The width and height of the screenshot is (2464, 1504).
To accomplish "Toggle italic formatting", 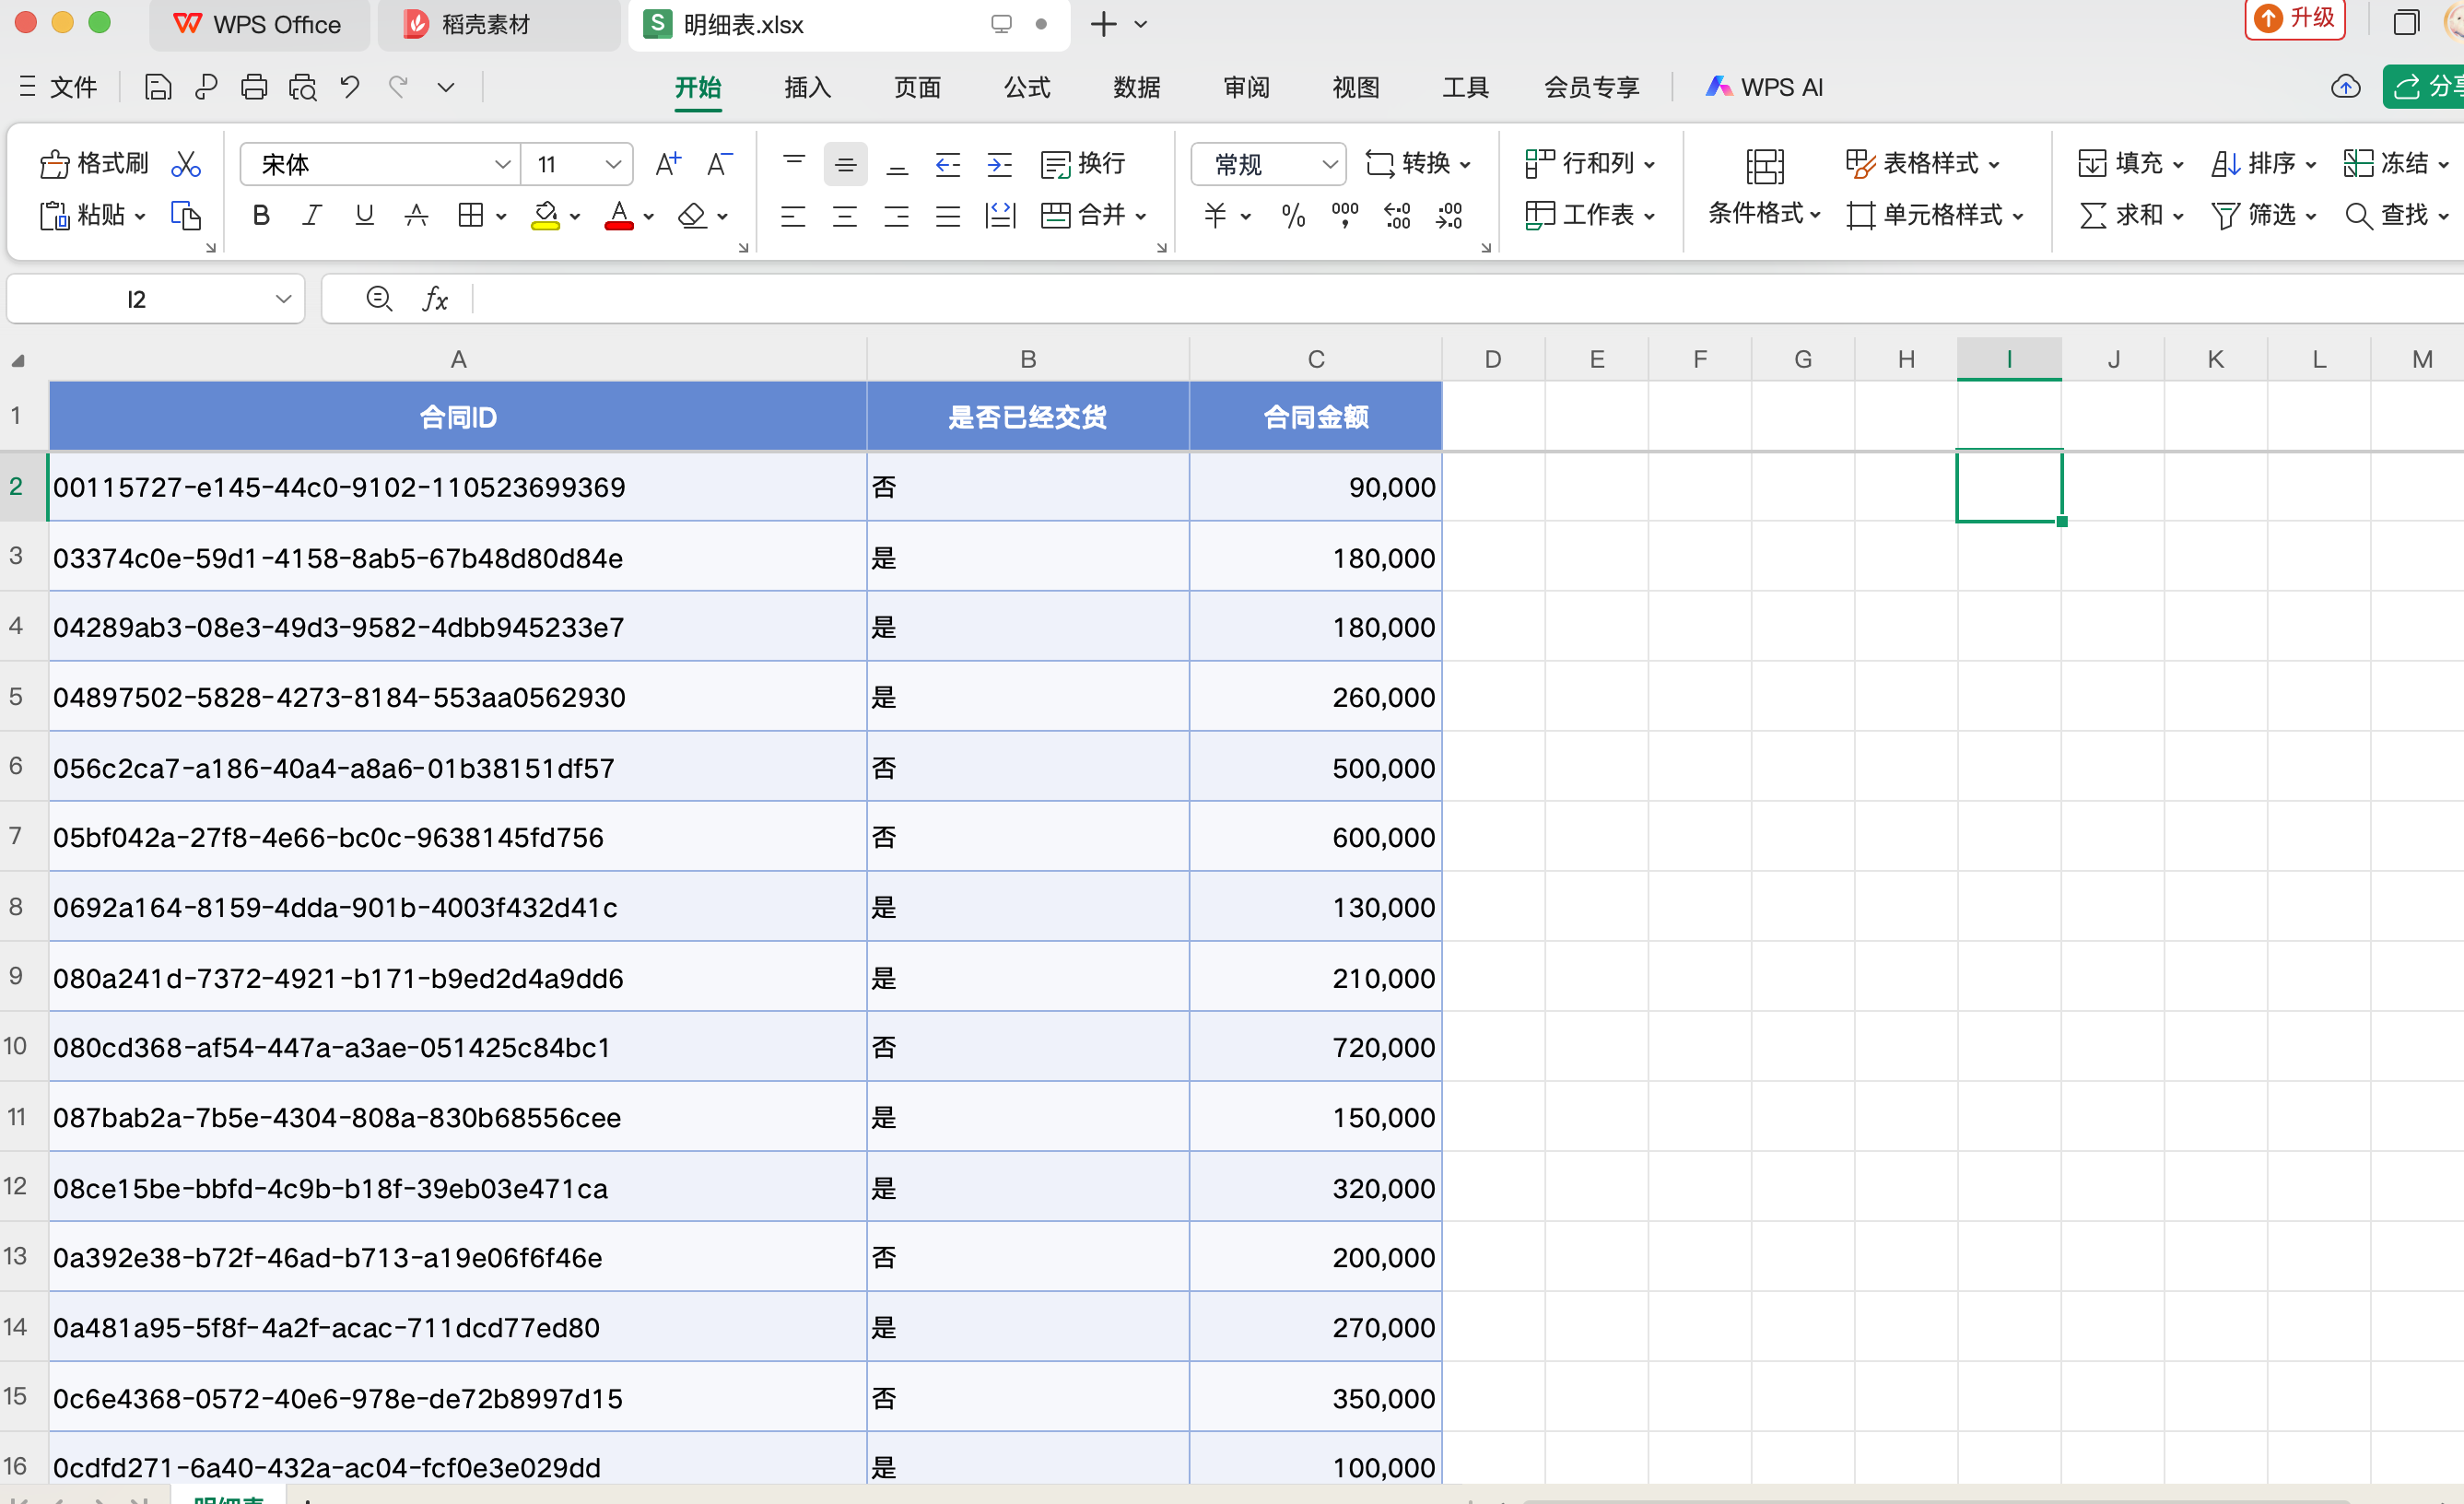I will [x=312, y=215].
